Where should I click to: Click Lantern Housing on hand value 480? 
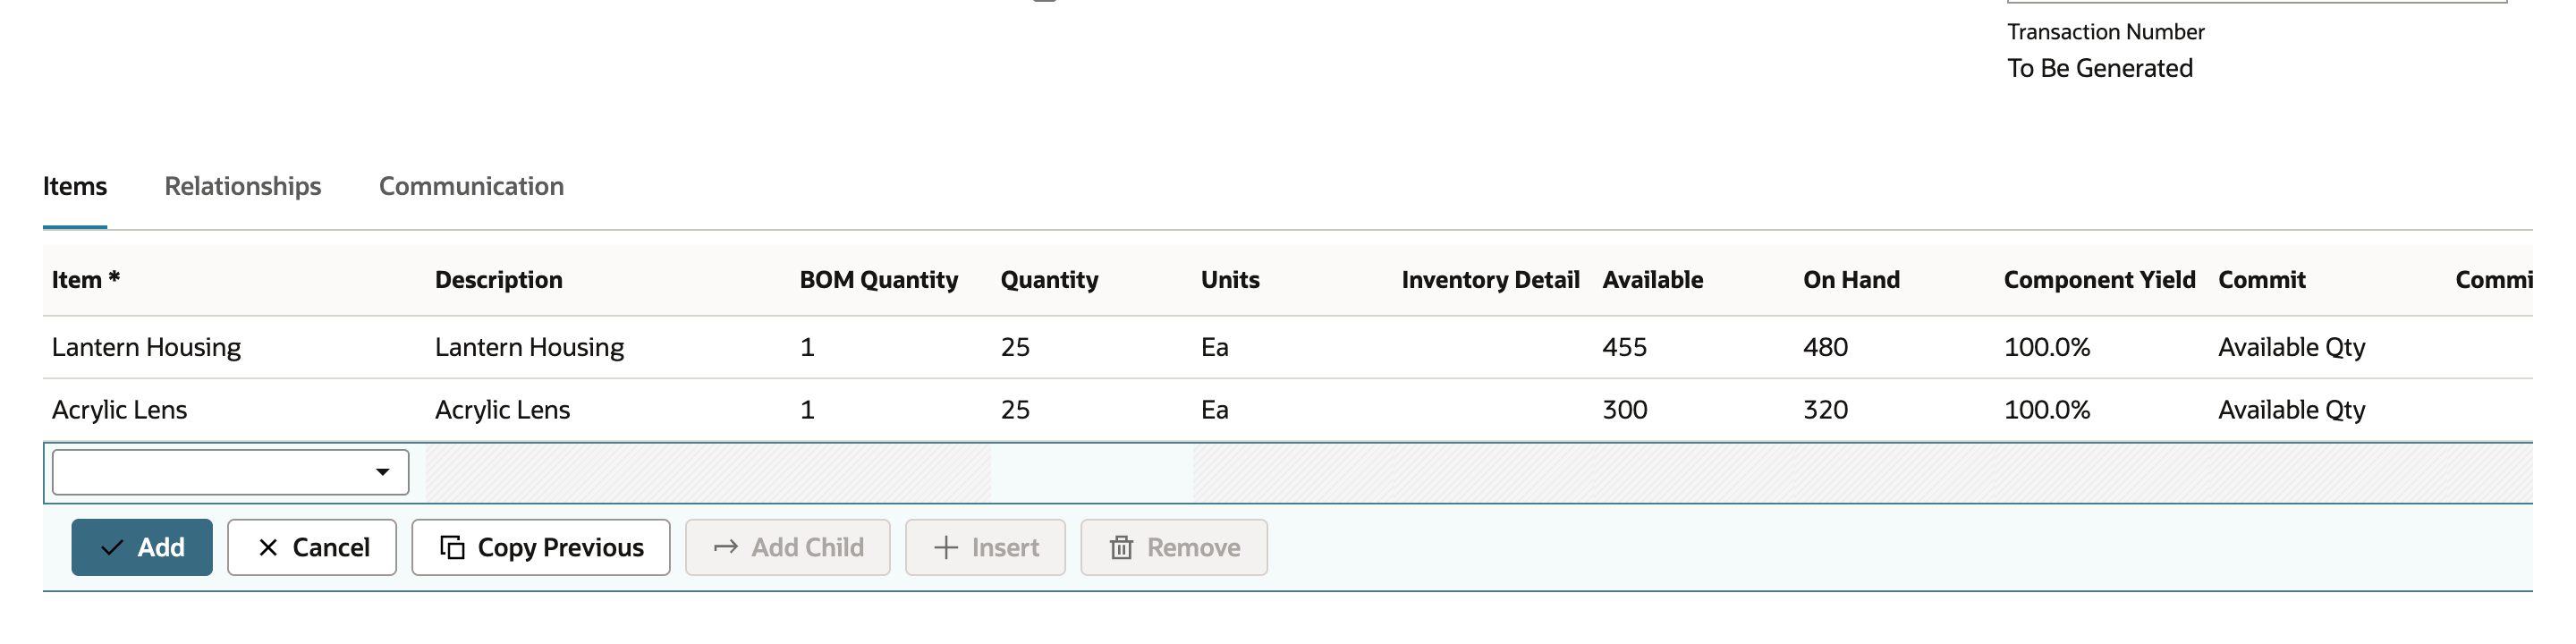click(1826, 347)
